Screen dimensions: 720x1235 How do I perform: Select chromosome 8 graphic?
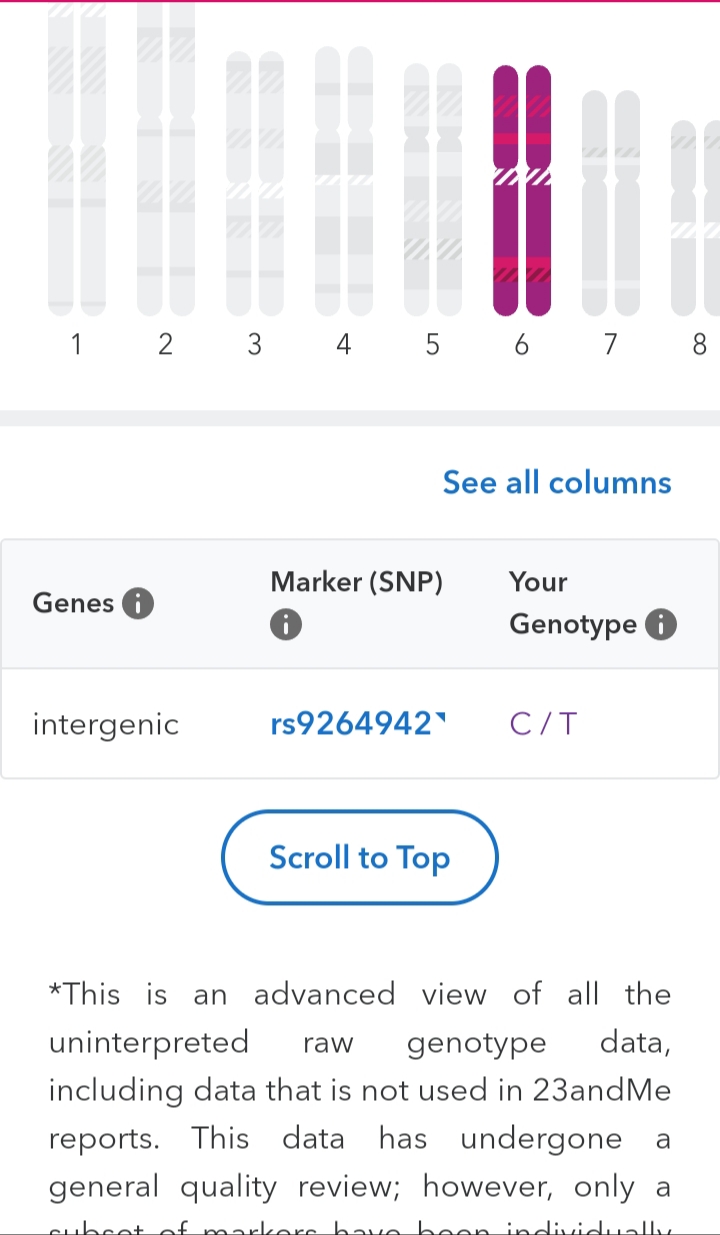[696, 218]
